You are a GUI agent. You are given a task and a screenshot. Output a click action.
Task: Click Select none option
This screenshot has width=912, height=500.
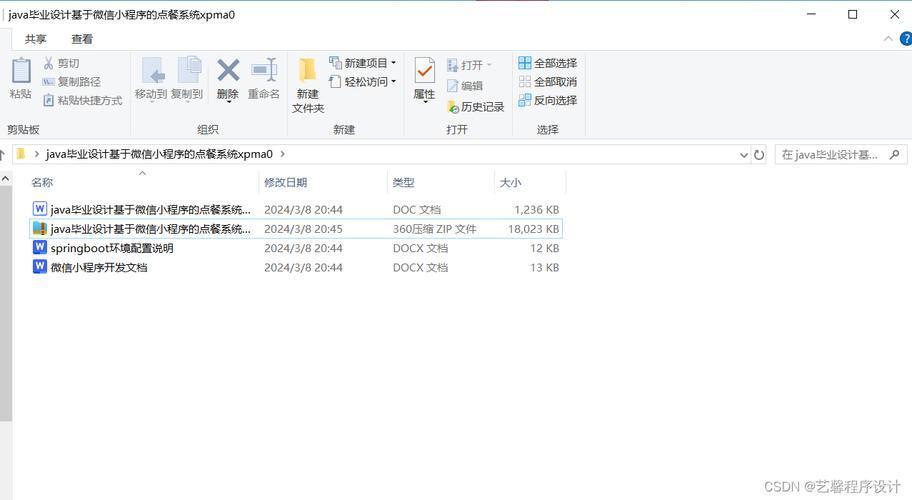tap(548, 82)
